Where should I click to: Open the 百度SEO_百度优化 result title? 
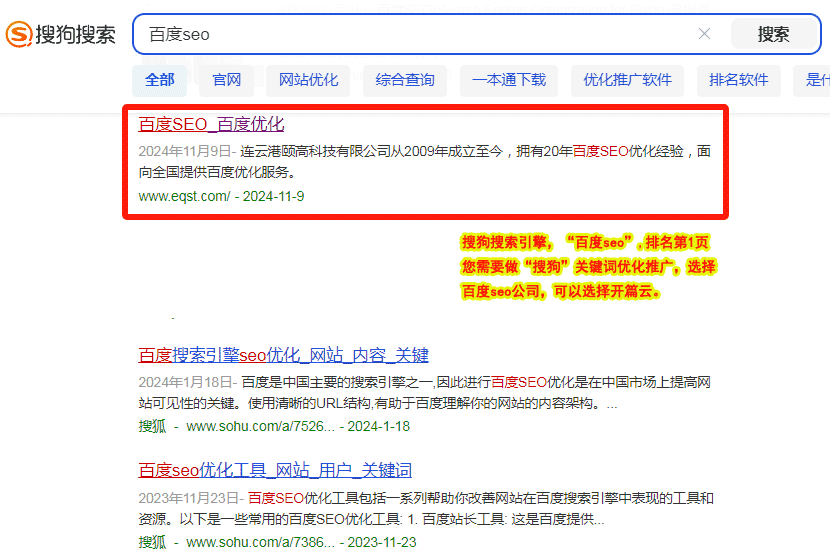pyautogui.click(x=211, y=124)
